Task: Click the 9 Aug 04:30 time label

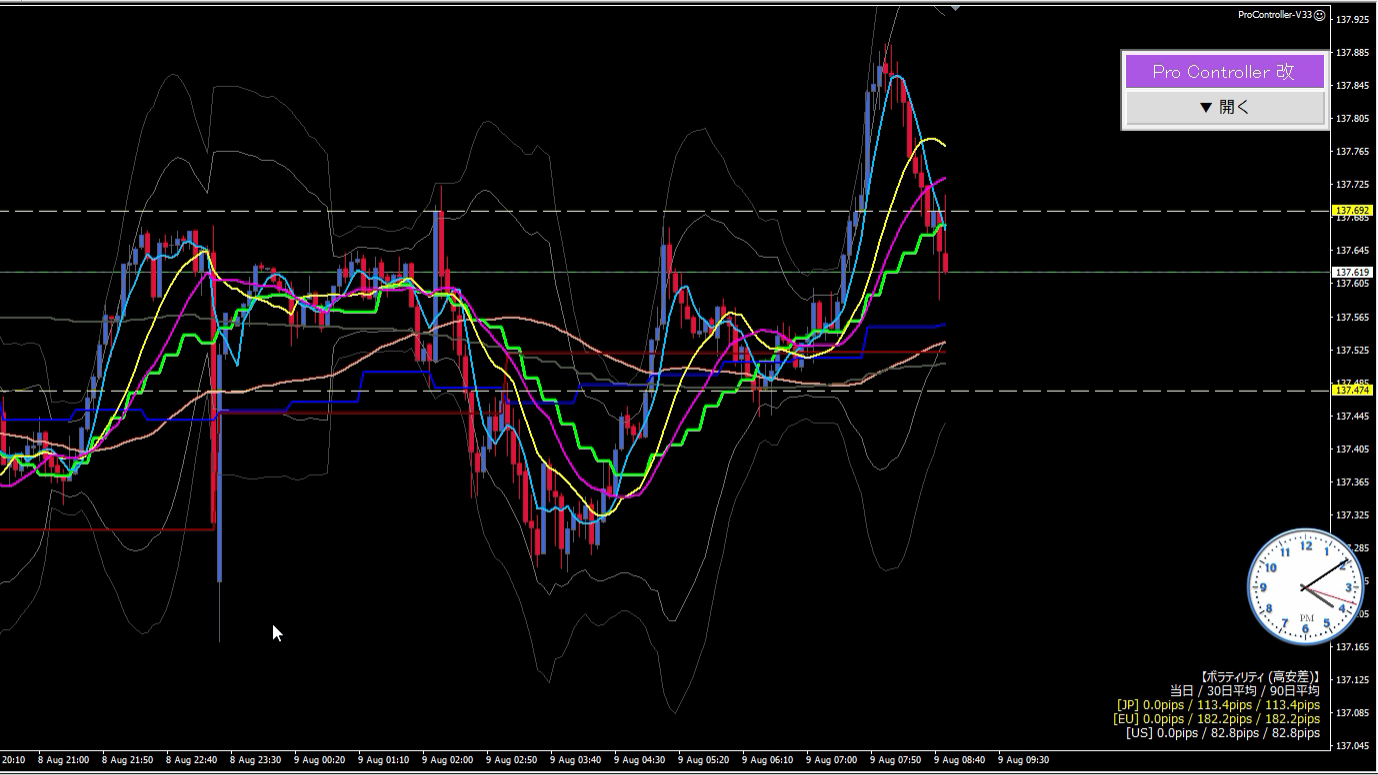Action: (639, 760)
